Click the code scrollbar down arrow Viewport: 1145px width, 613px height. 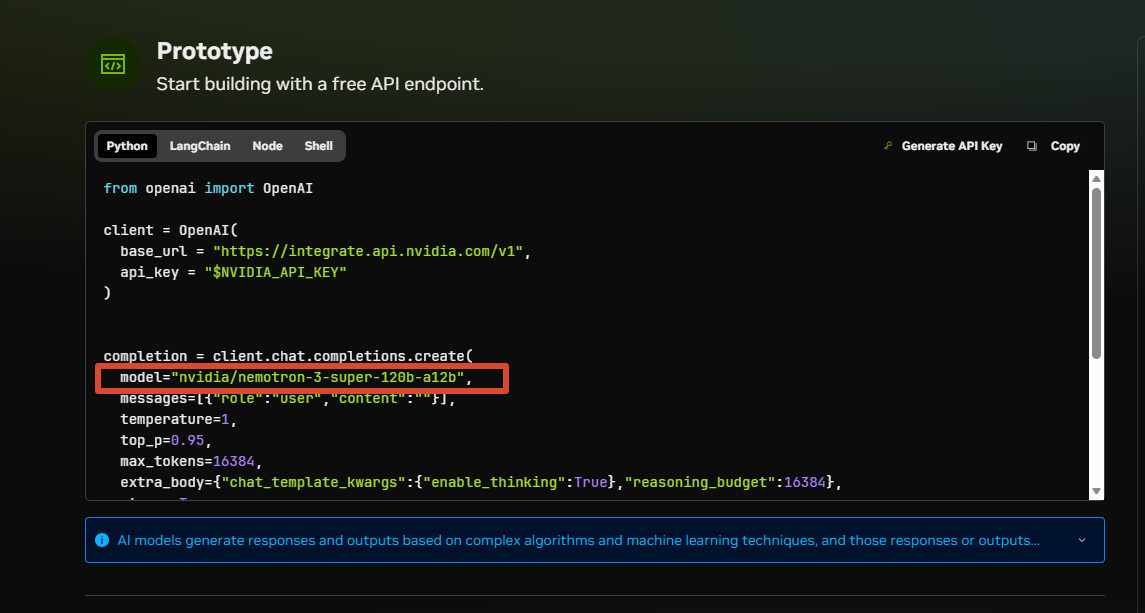(x=1096, y=491)
